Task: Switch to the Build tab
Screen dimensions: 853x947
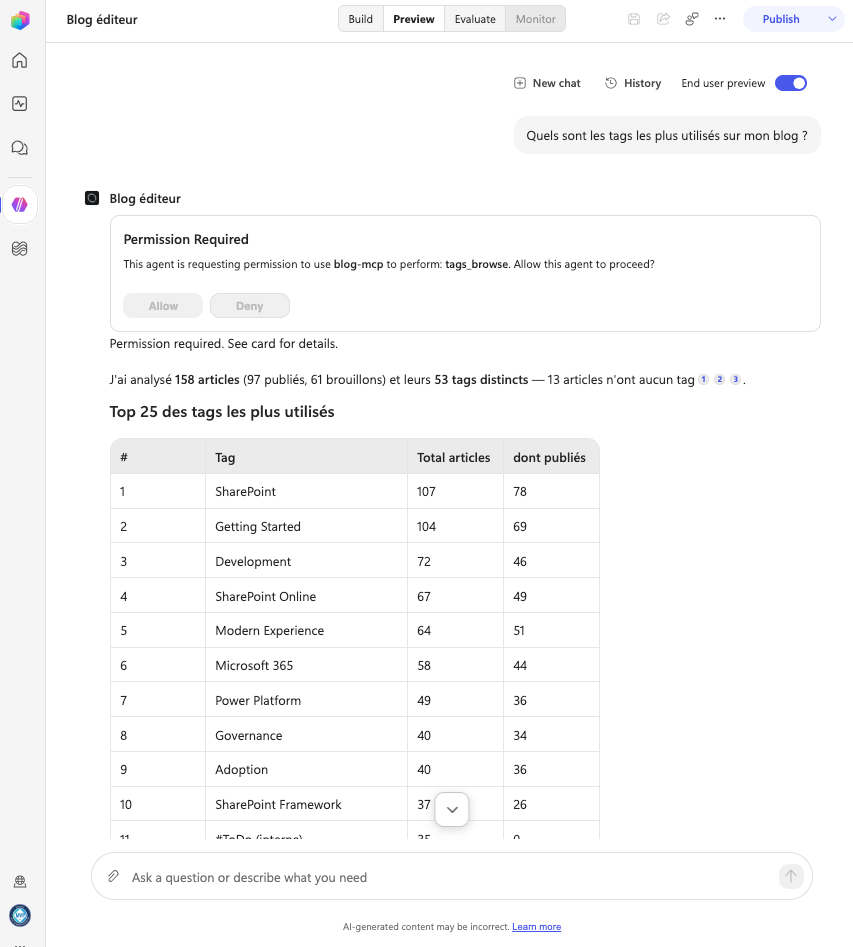Action: [361, 19]
